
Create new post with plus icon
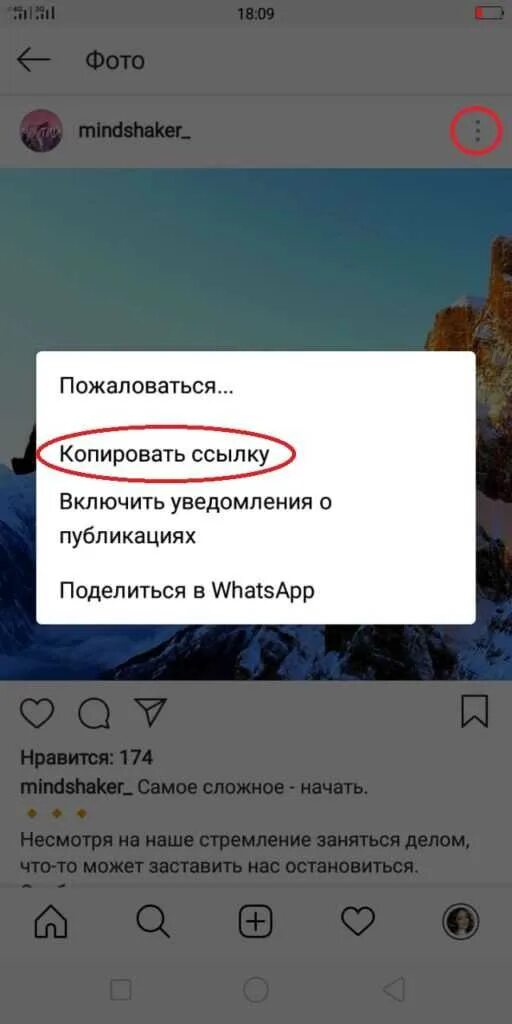coord(255,922)
